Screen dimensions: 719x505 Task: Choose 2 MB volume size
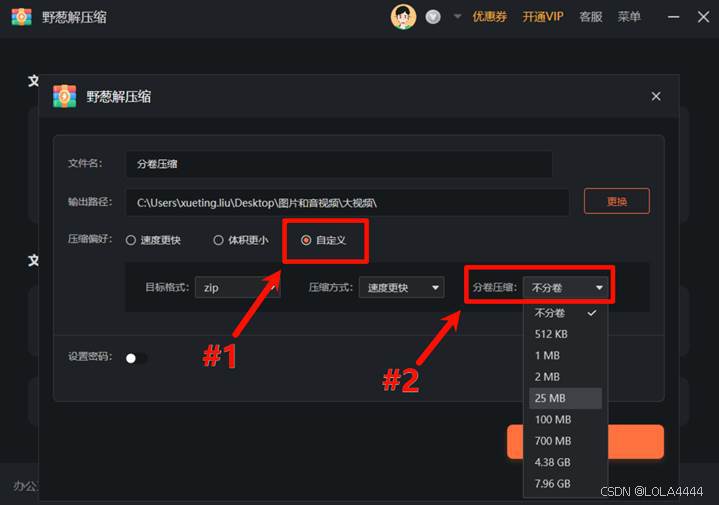coord(565,377)
